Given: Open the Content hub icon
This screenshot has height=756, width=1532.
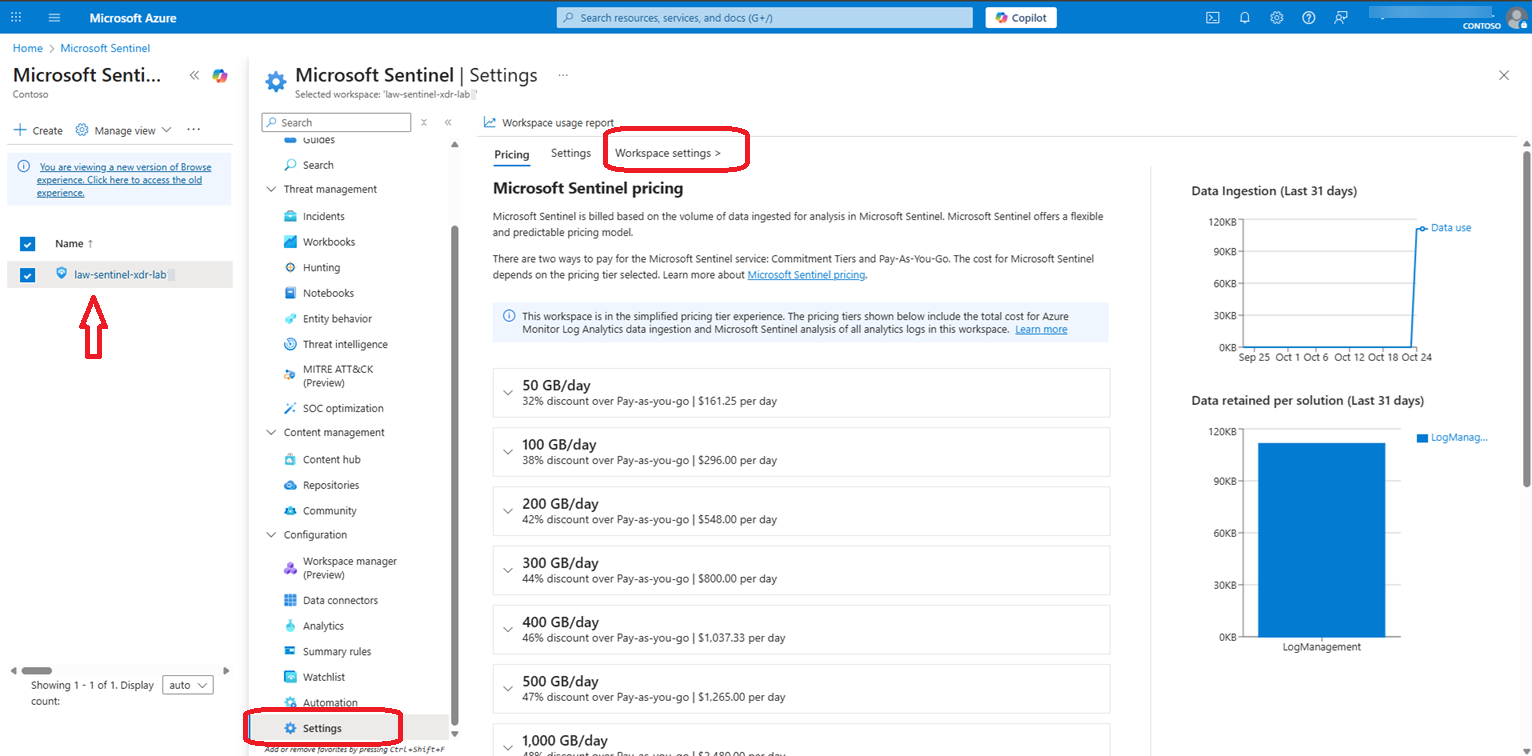Looking at the screenshot, I should coord(290,460).
